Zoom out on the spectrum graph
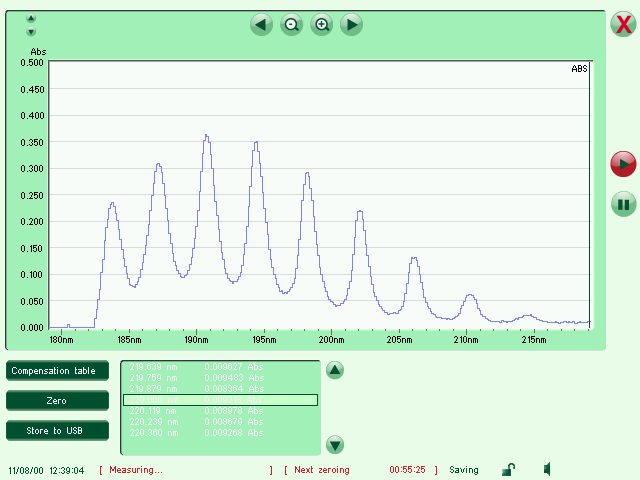Screen dimensions: 640x480 click(292, 25)
